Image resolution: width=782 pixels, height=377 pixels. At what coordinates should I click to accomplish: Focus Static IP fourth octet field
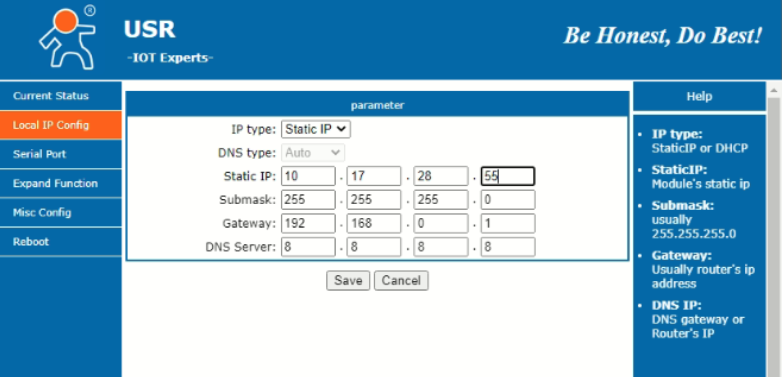[508, 176]
